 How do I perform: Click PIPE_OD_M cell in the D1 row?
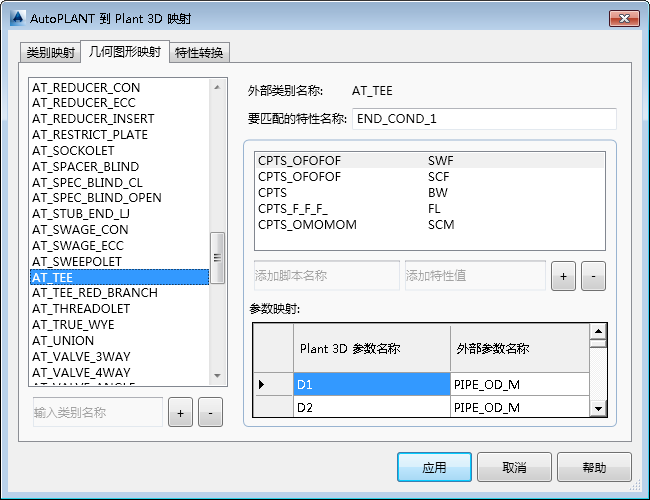click(x=520, y=384)
